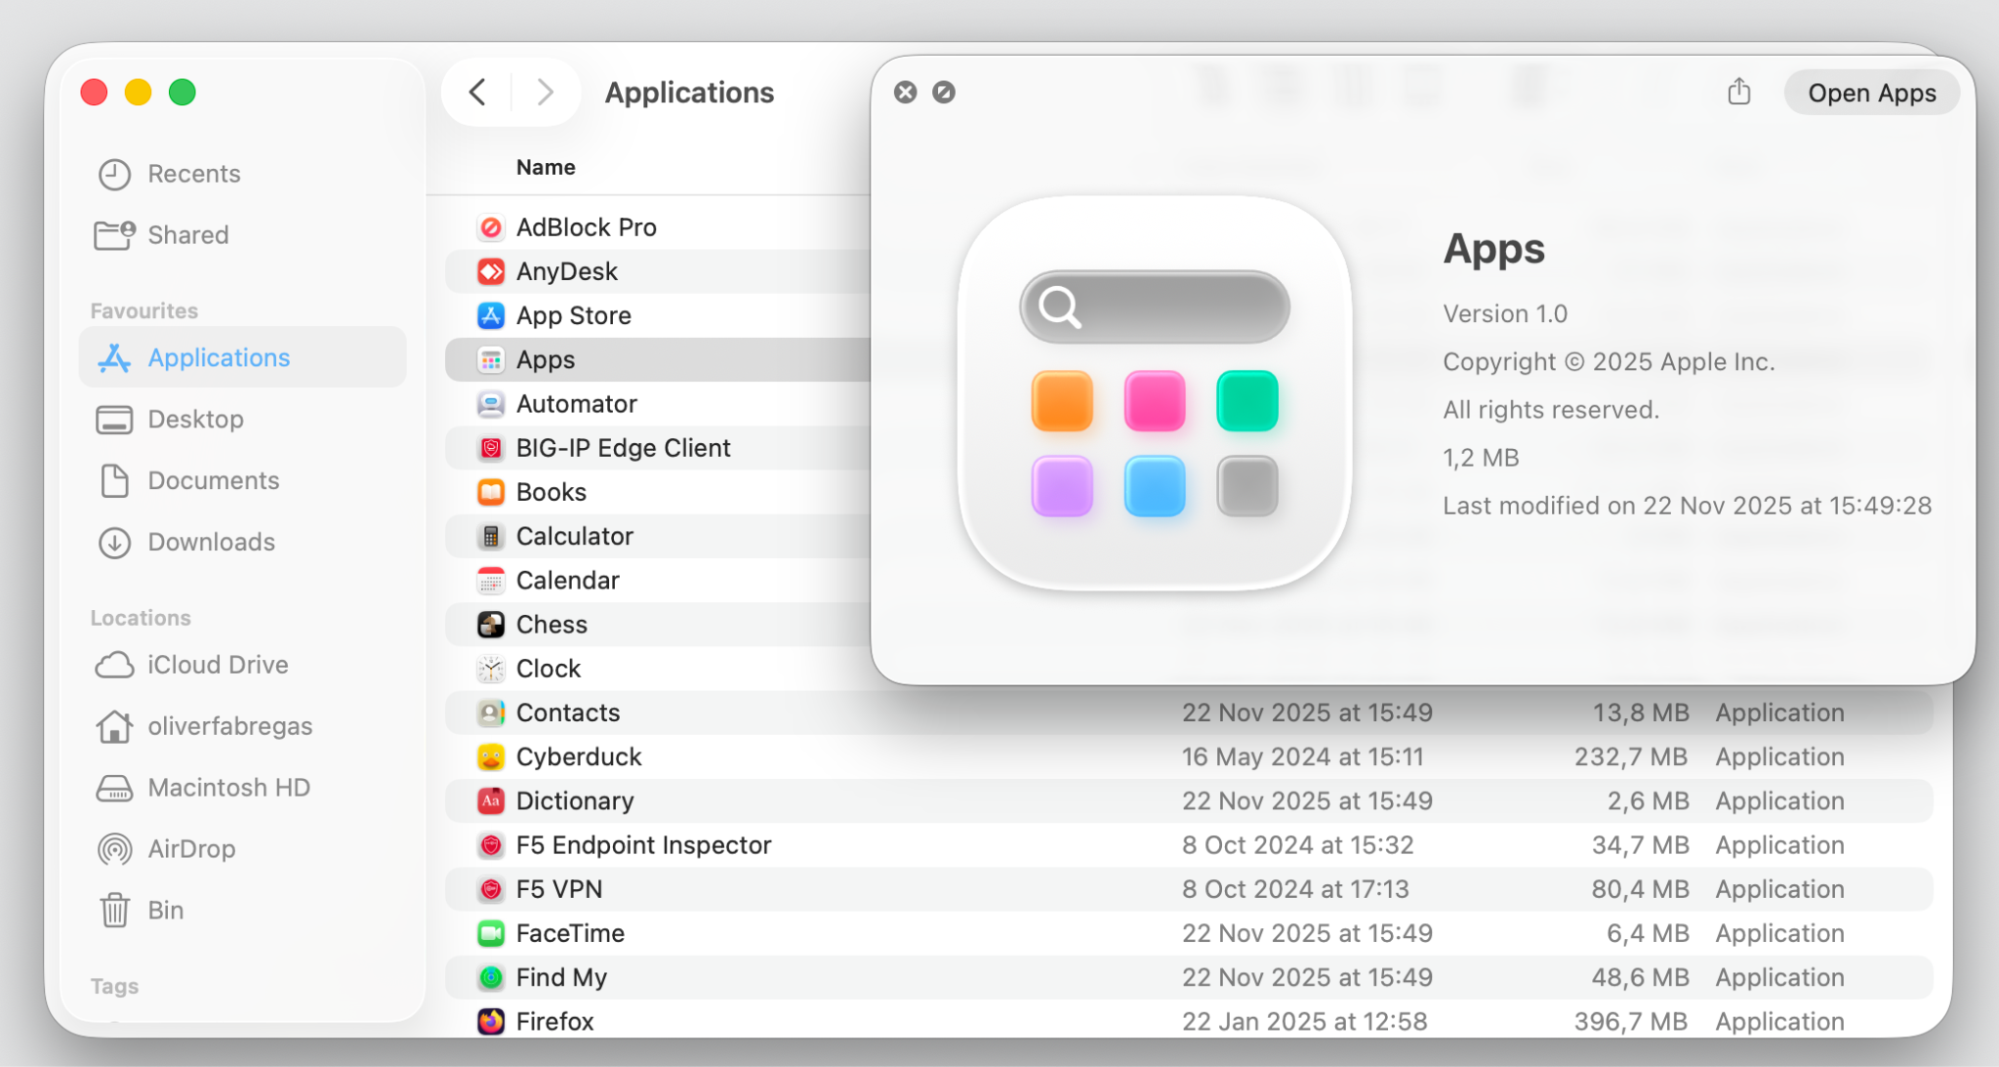Click "Application" kind in Dictionary row
Image resolution: width=1999 pixels, height=1067 pixels.
click(x=1779, y=801)
